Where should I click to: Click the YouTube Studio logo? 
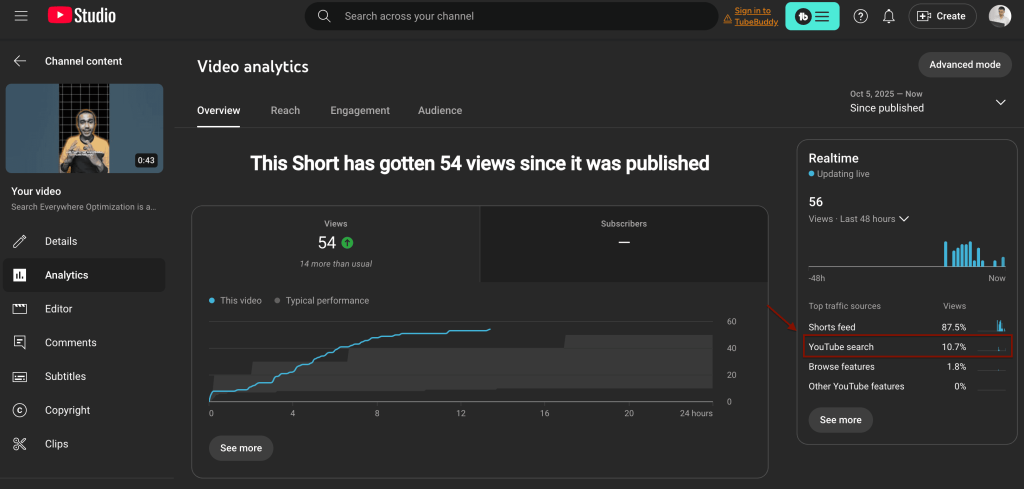click(x=82, y=16)
